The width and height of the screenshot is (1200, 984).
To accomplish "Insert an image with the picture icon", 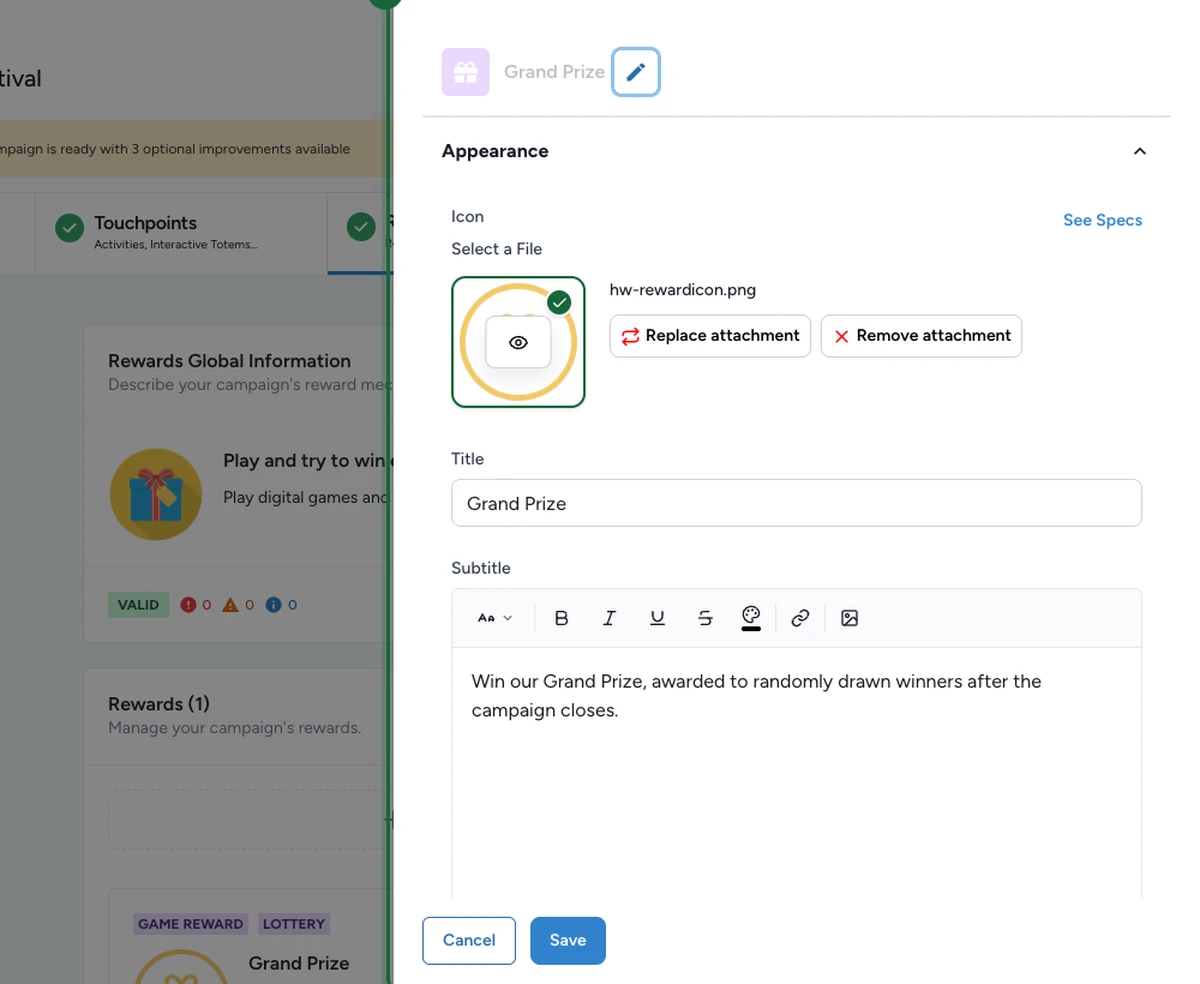I will pyautogui.click(x=849, y=618).
